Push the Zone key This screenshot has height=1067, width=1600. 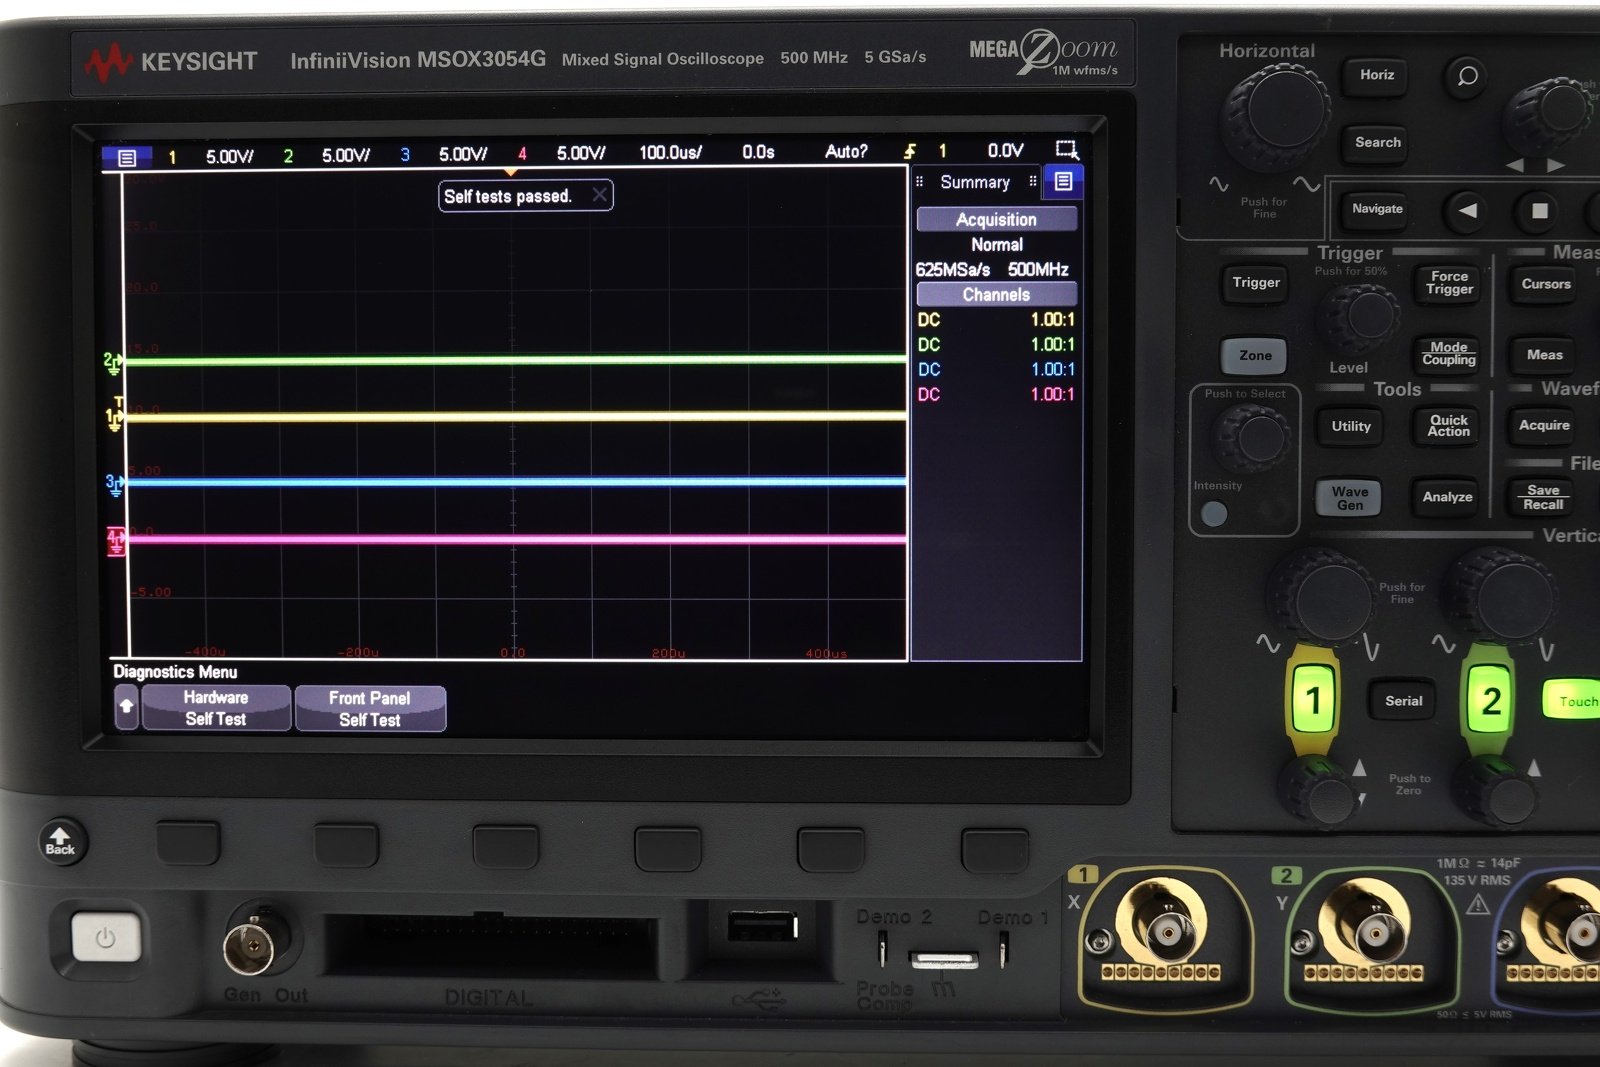point(1255,355)
